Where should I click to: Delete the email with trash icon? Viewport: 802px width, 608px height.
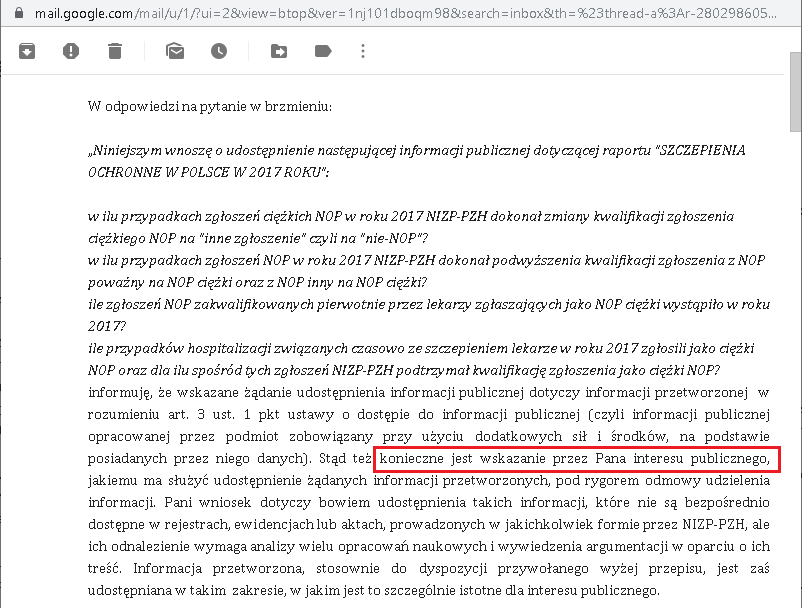coord(115,52)
